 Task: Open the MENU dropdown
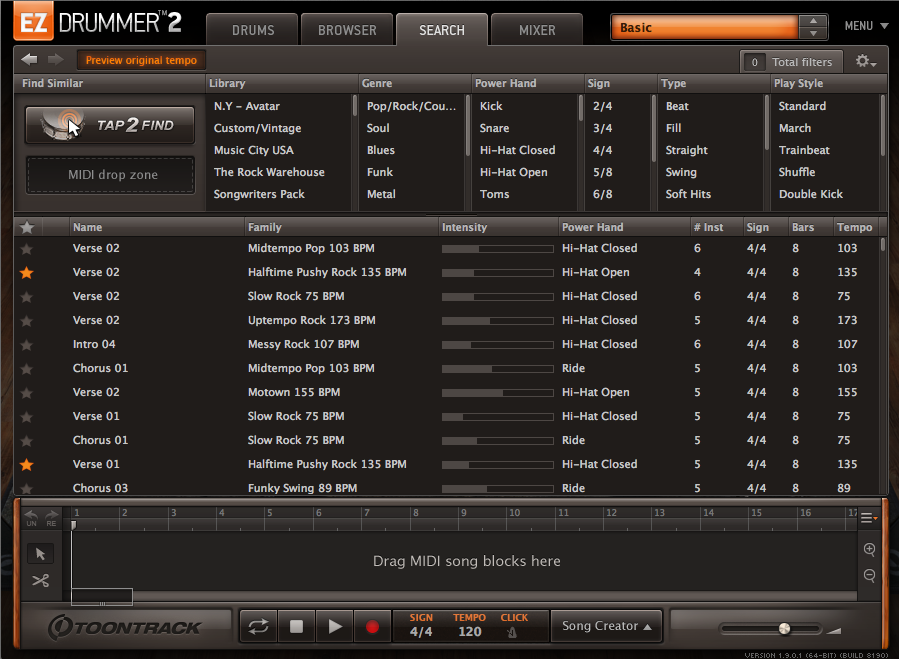tap(859, 26)
